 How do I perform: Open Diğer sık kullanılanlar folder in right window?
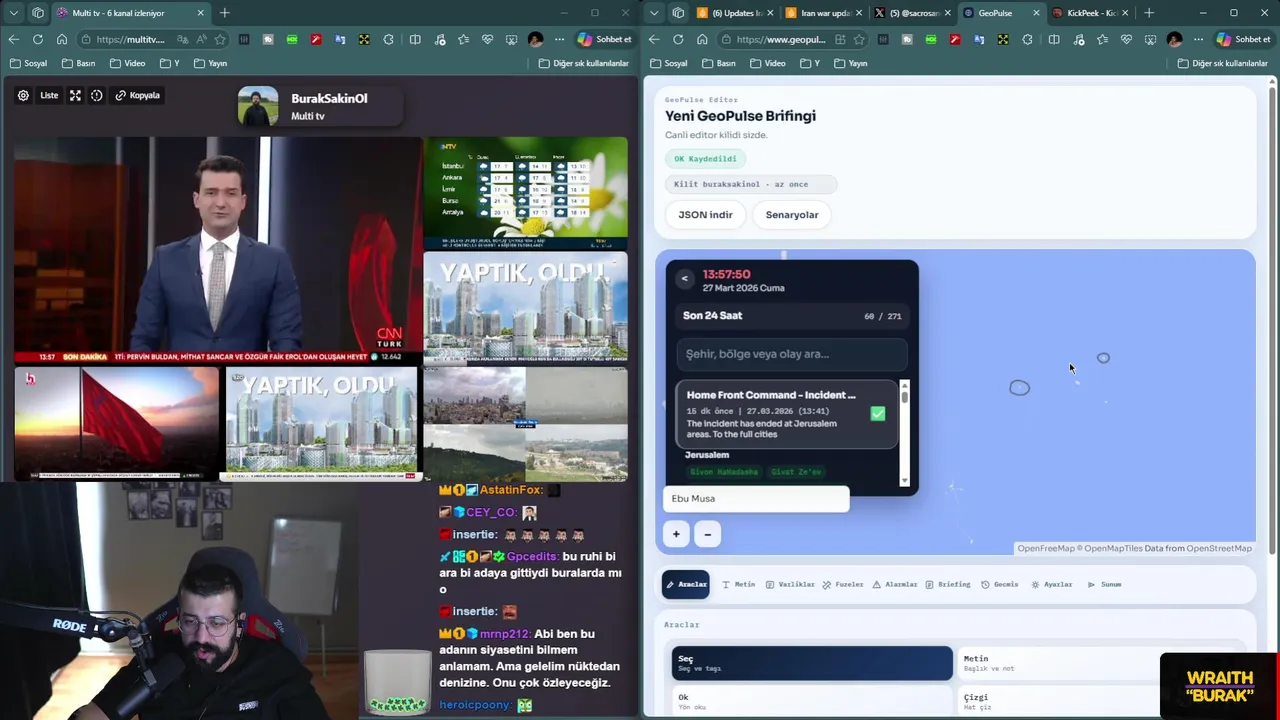pyautogui.click(x=1223, y=63)
